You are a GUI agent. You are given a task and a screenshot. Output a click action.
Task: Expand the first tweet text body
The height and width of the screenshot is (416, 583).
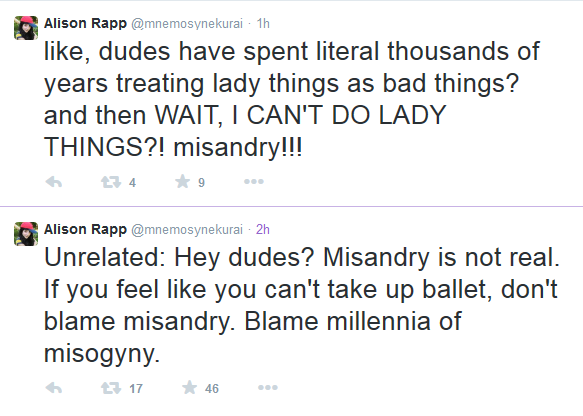coord(292,99)
